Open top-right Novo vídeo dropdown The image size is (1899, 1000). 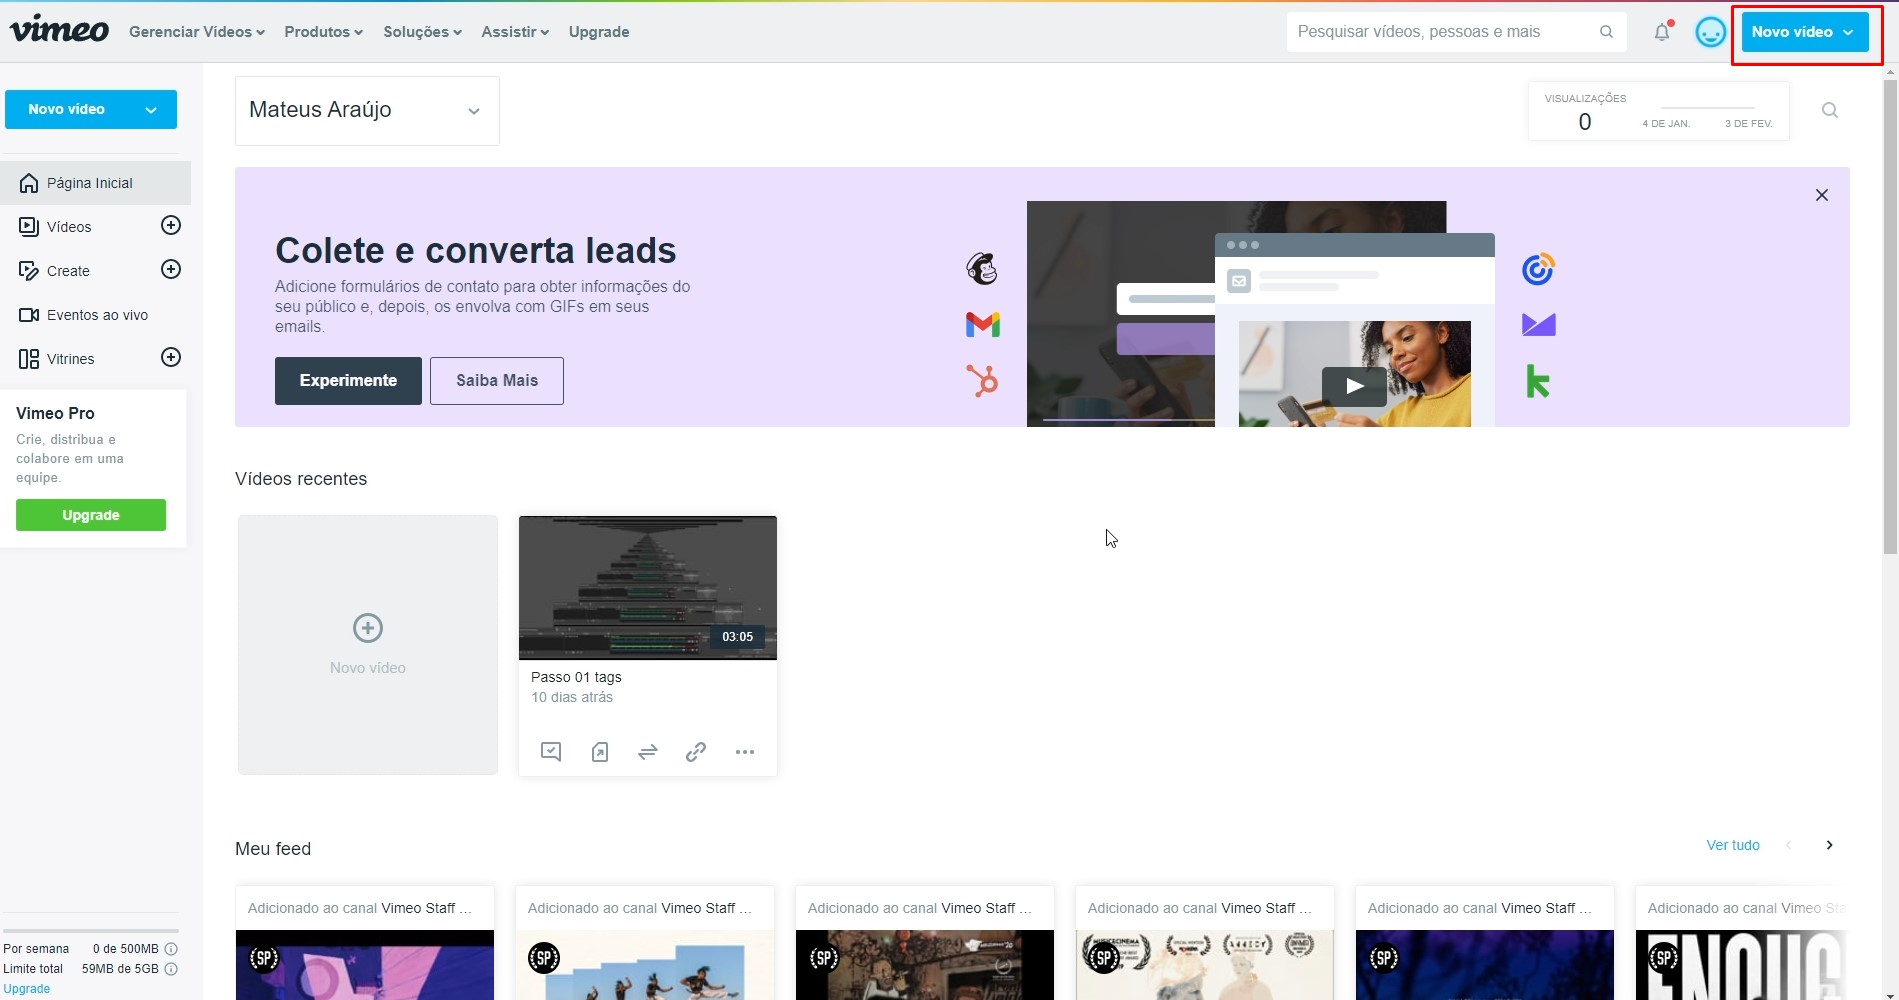pos(1805,32)
